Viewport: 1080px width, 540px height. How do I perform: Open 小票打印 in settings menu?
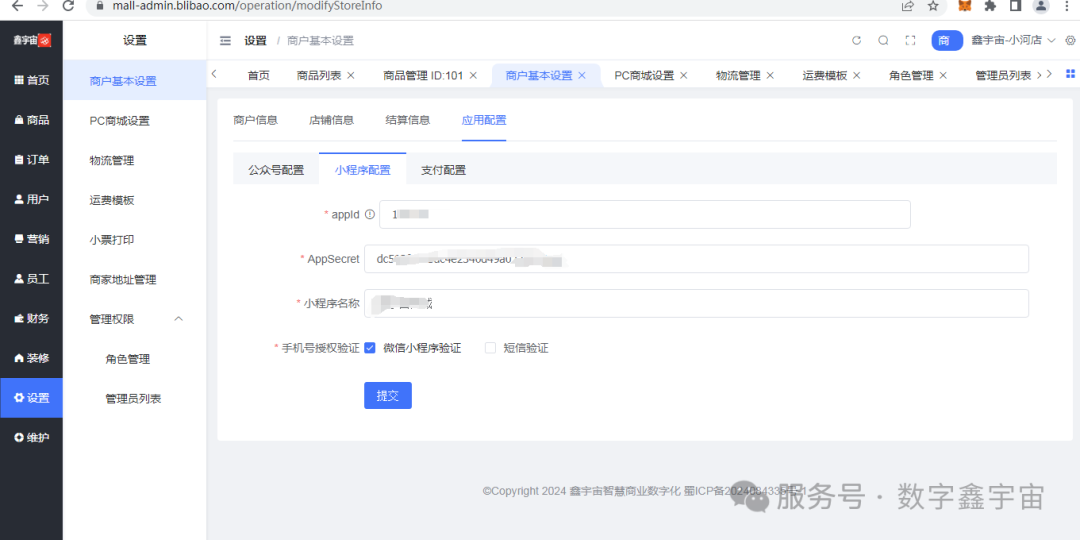pos(135,240)
